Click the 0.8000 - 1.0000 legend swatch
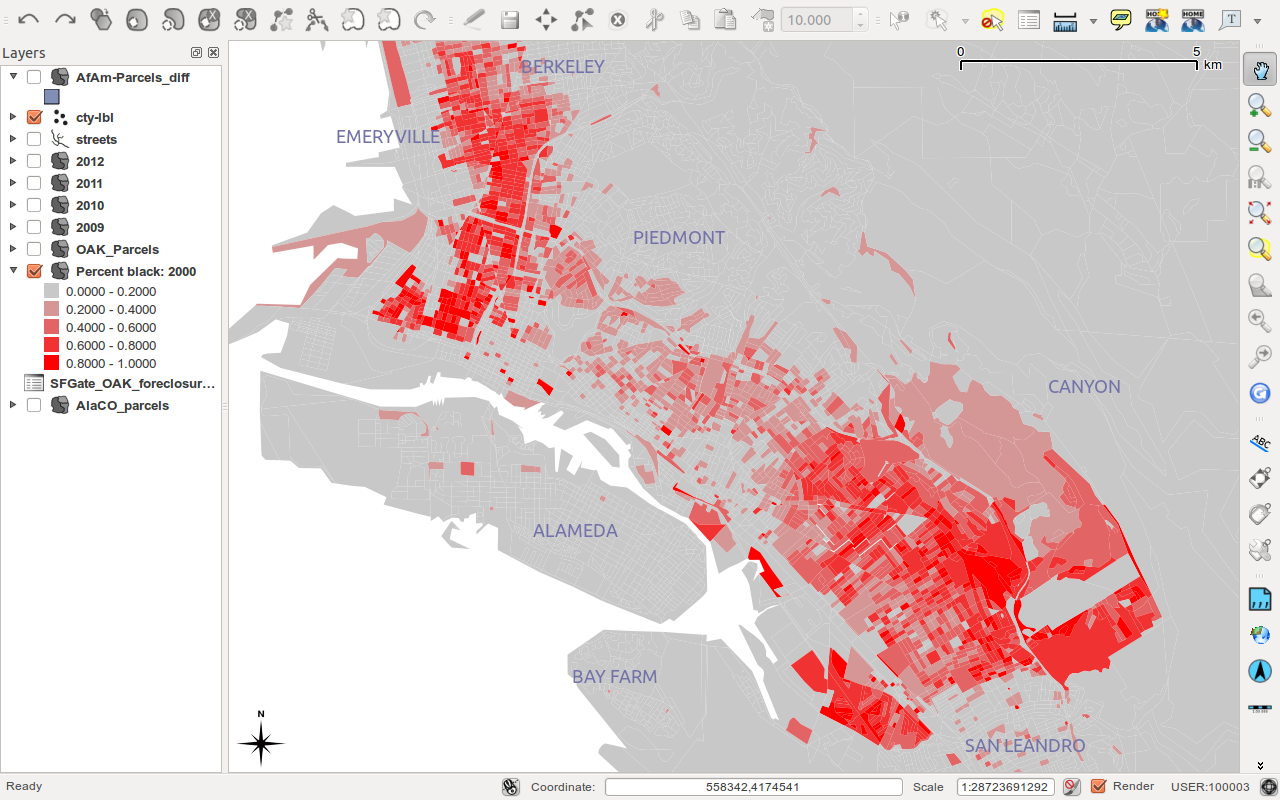The image size is (1280, 800). coord(51,363)
